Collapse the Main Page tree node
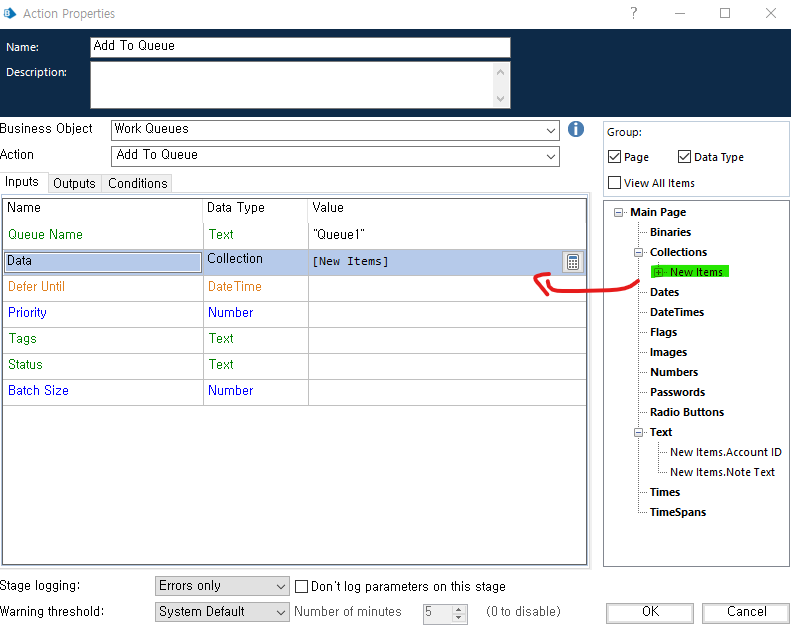This screenshot has width=791, height=627. click(x=618, y=212)
